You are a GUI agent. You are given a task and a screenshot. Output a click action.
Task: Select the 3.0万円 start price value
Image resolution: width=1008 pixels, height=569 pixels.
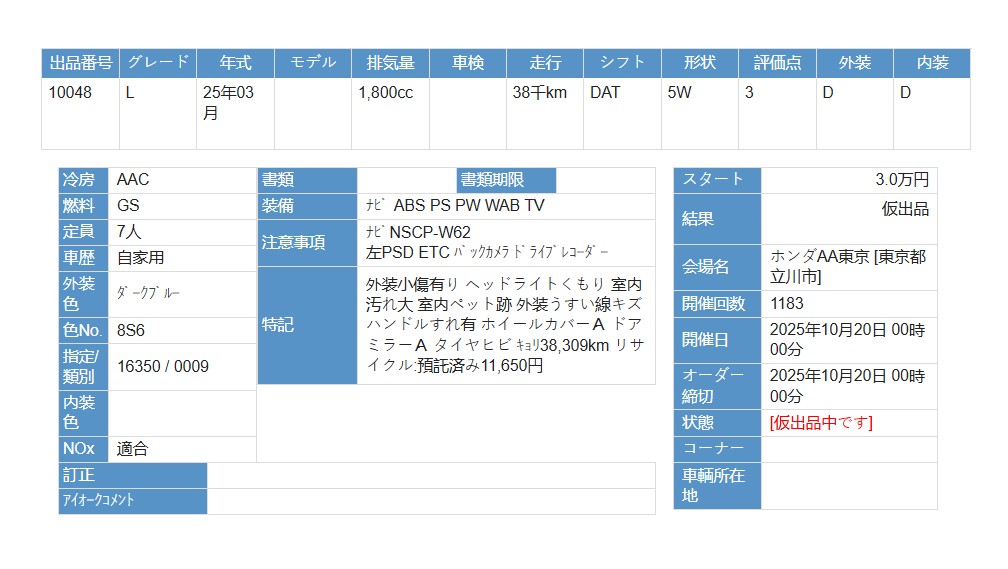[x=901, y=180]
